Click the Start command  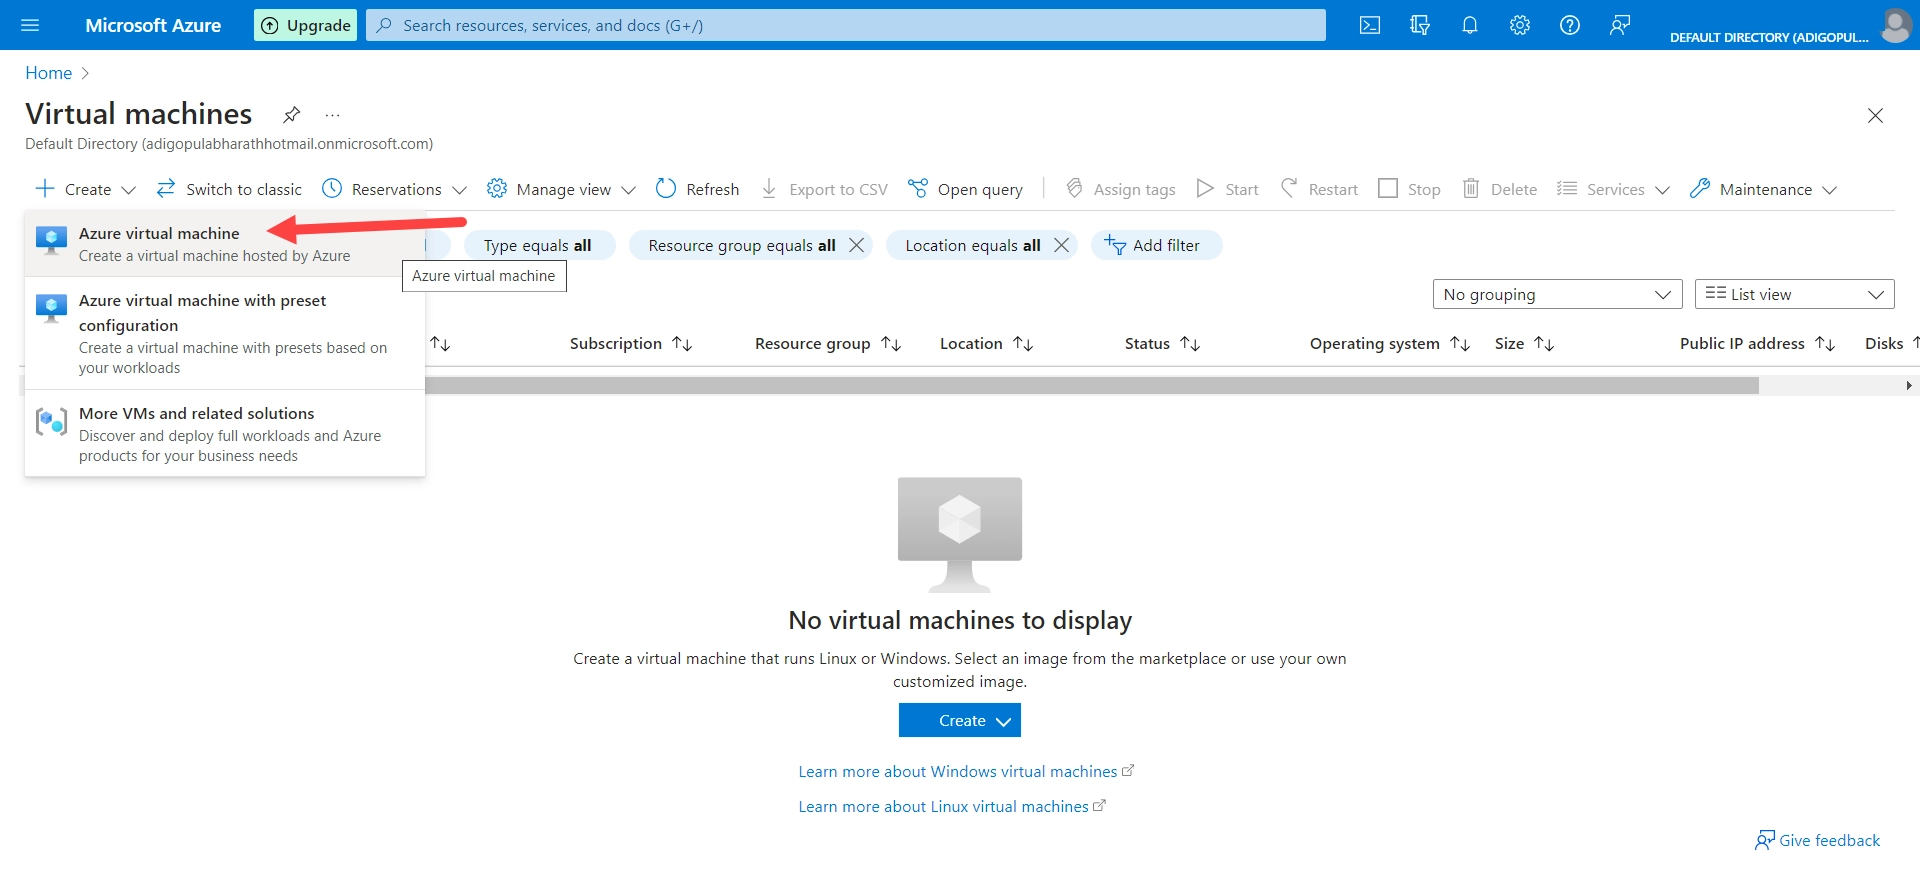1227,189
